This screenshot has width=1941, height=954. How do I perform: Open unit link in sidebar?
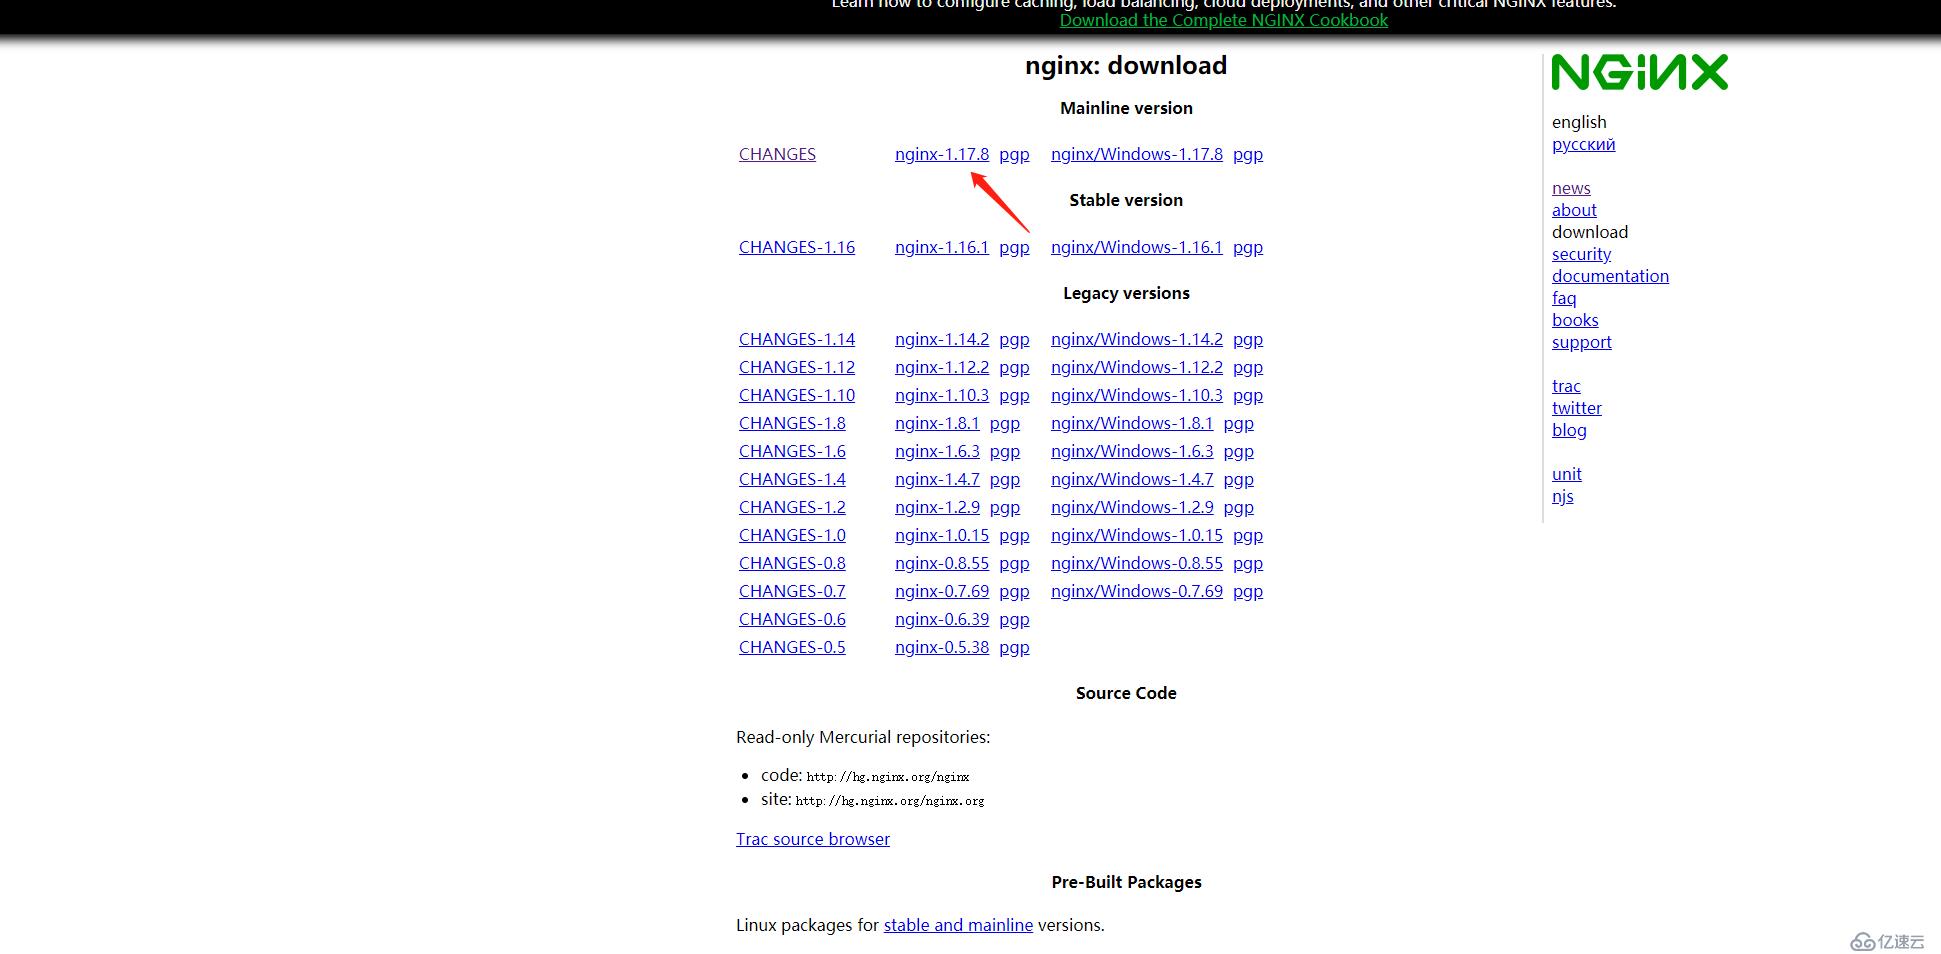tap(1566, 474)
